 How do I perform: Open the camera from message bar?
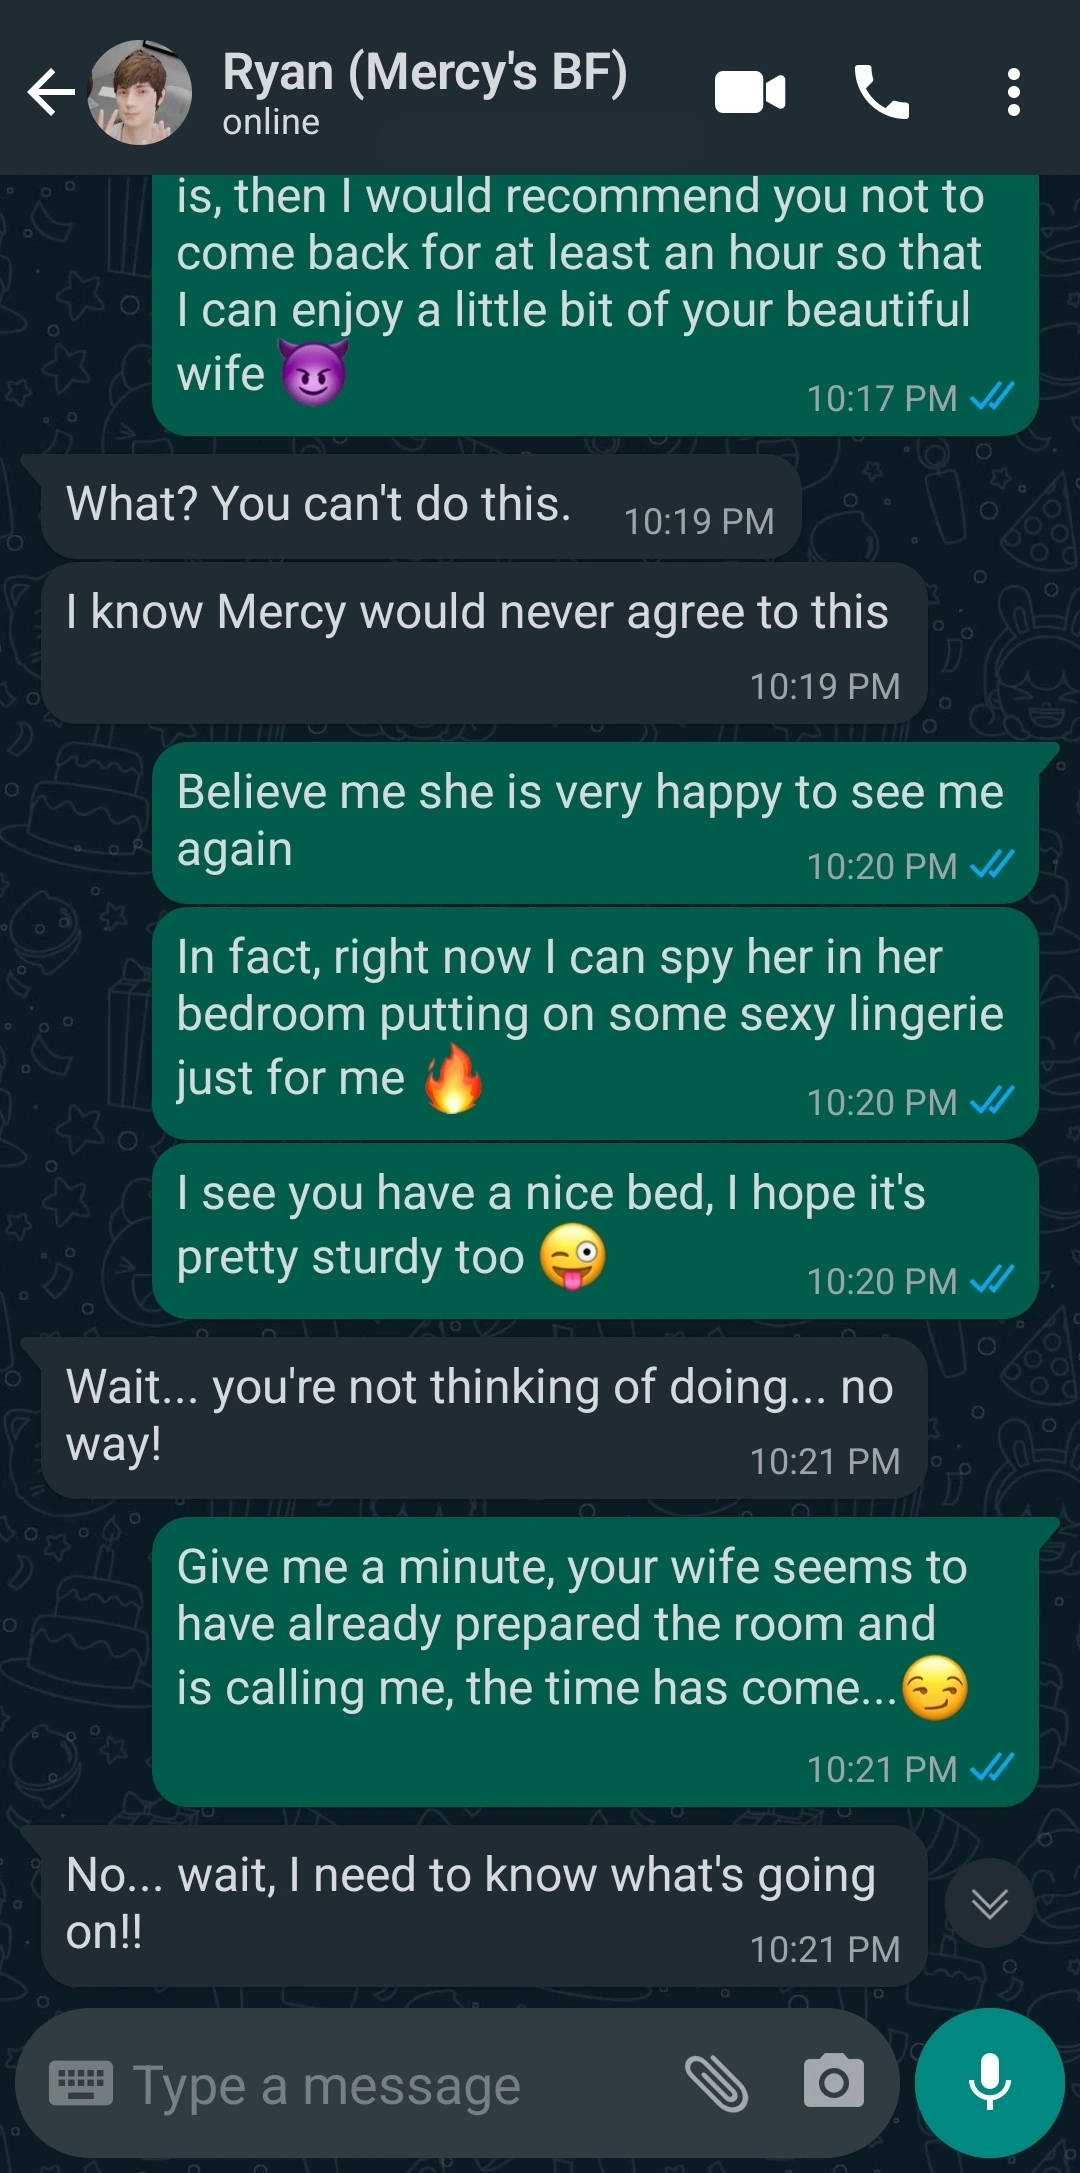[x=834, y=2083]
